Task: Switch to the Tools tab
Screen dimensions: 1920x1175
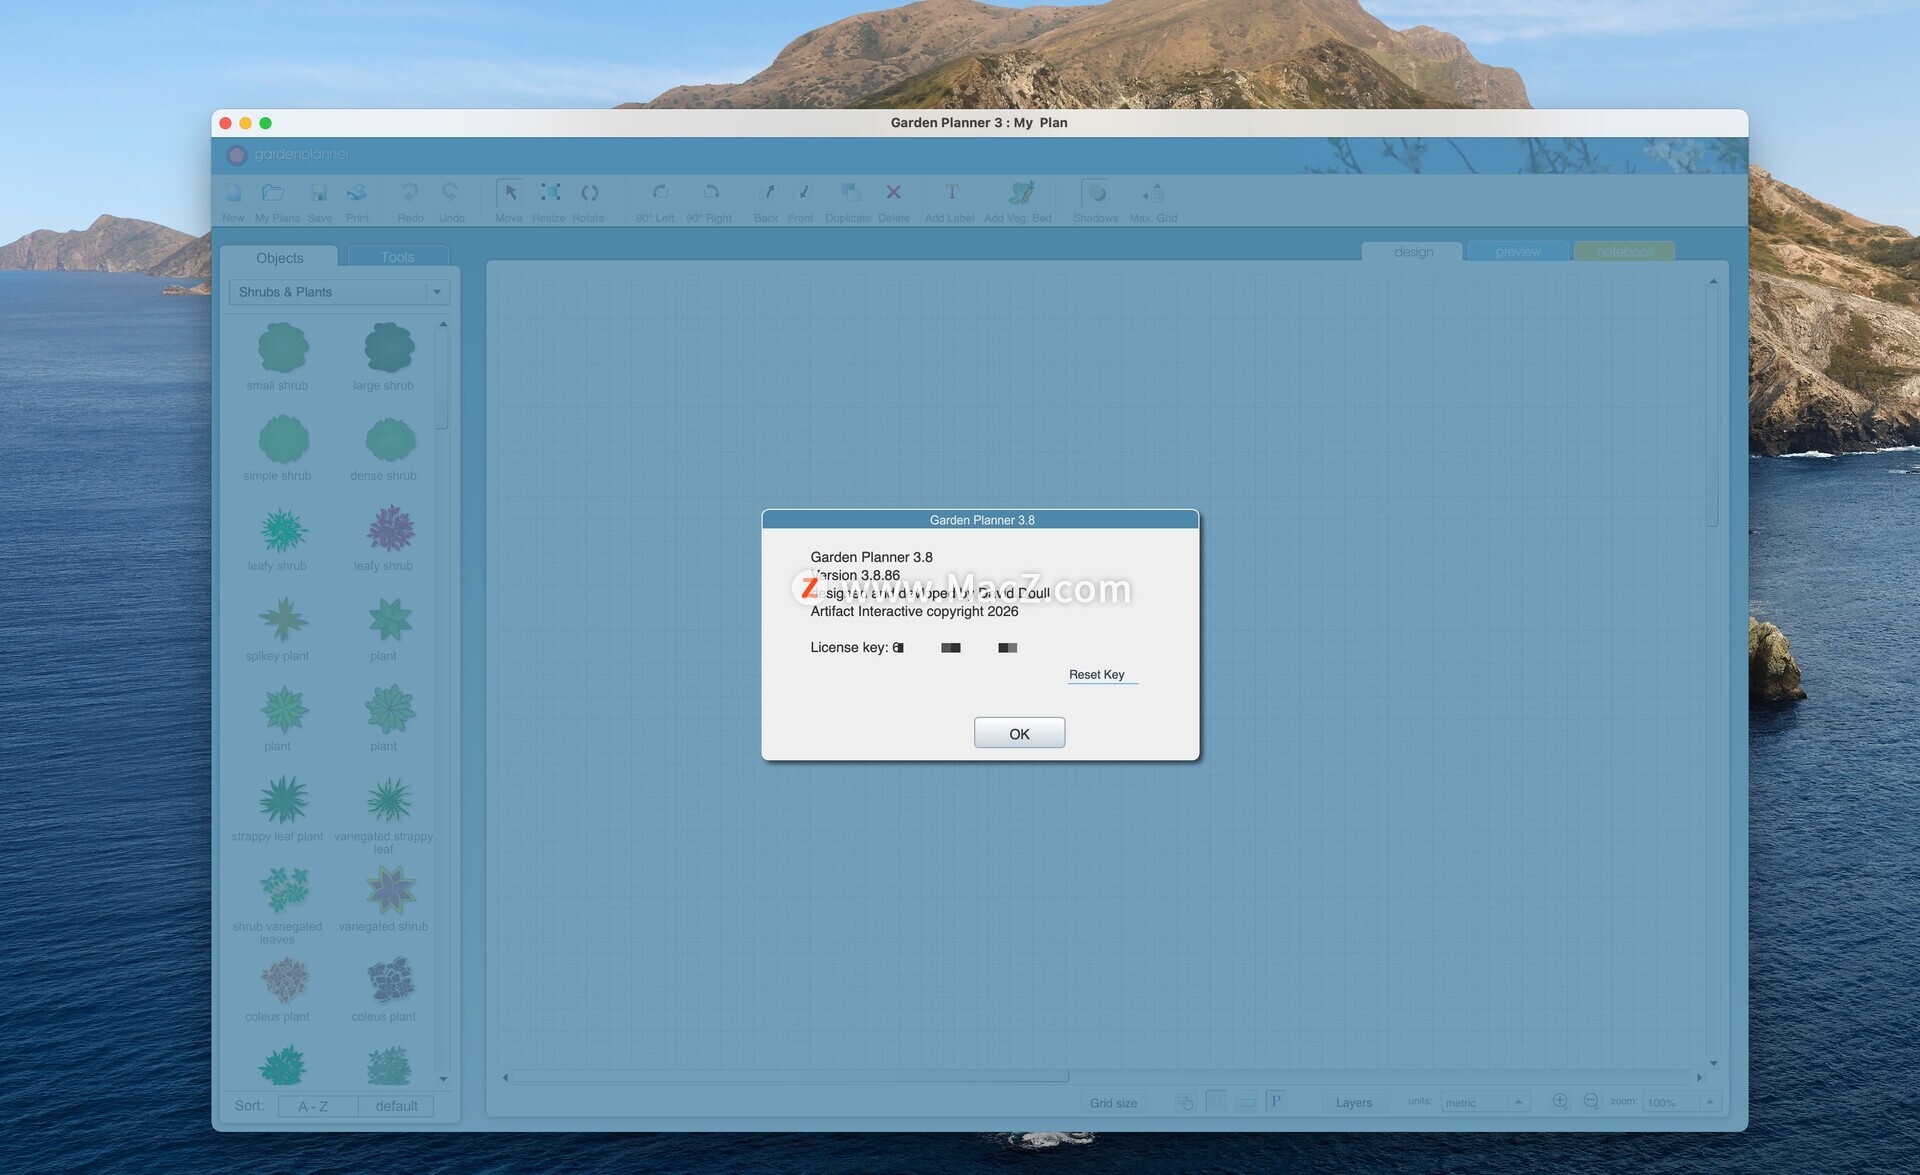Action: pos(397,257)
